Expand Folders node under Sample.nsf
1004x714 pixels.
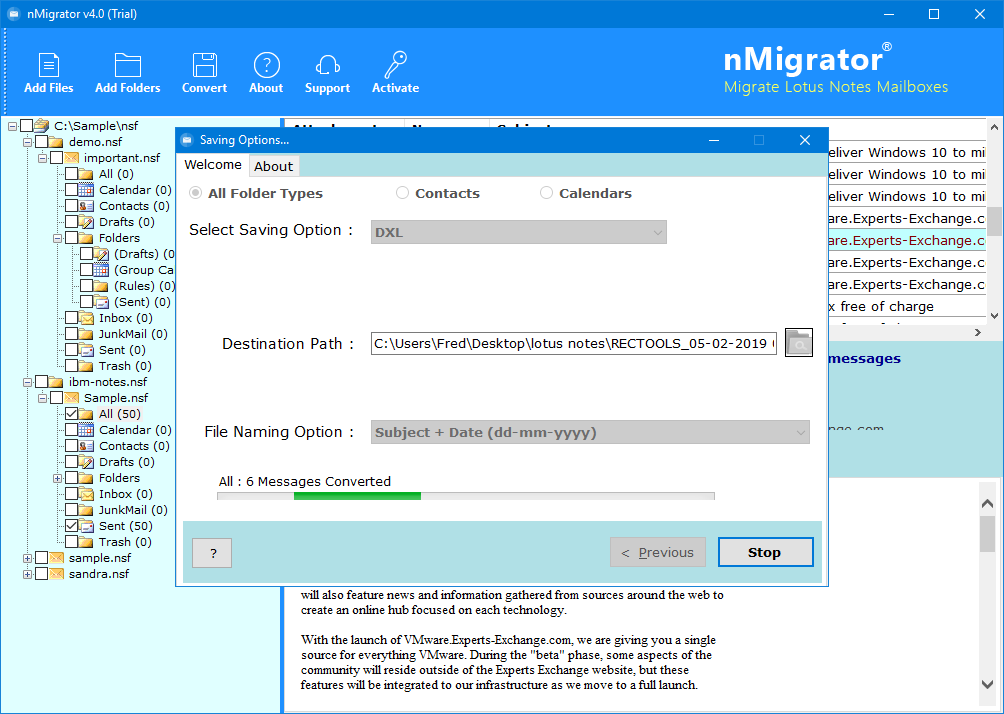tap(57, 478)
